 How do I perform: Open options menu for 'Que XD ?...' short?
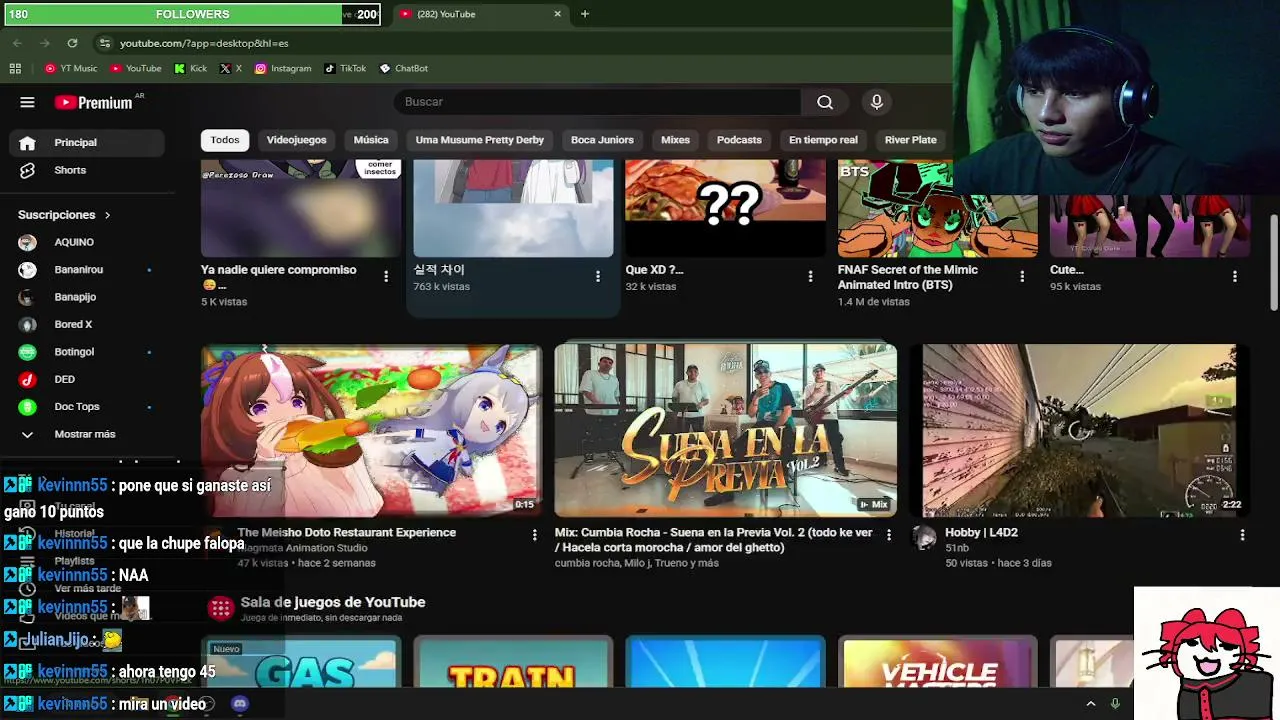[810, 277]
